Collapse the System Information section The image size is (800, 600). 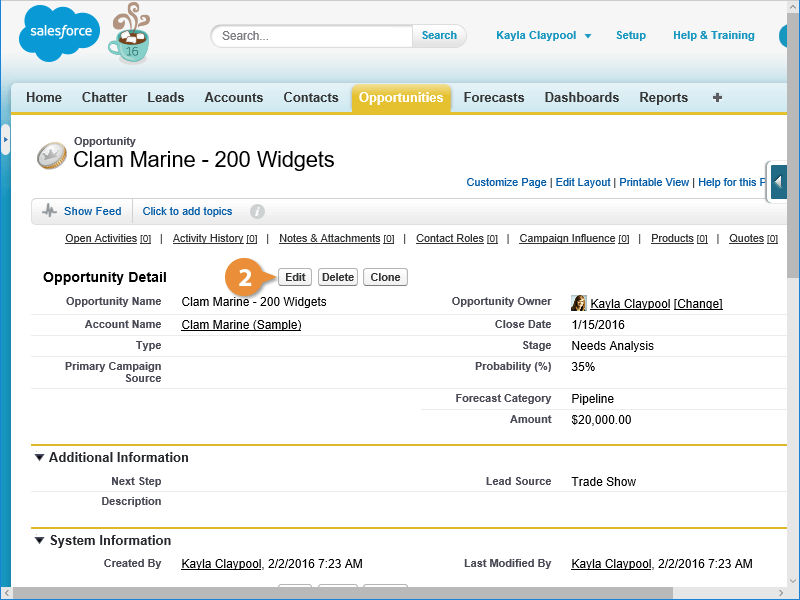click(x=39, y=540)
